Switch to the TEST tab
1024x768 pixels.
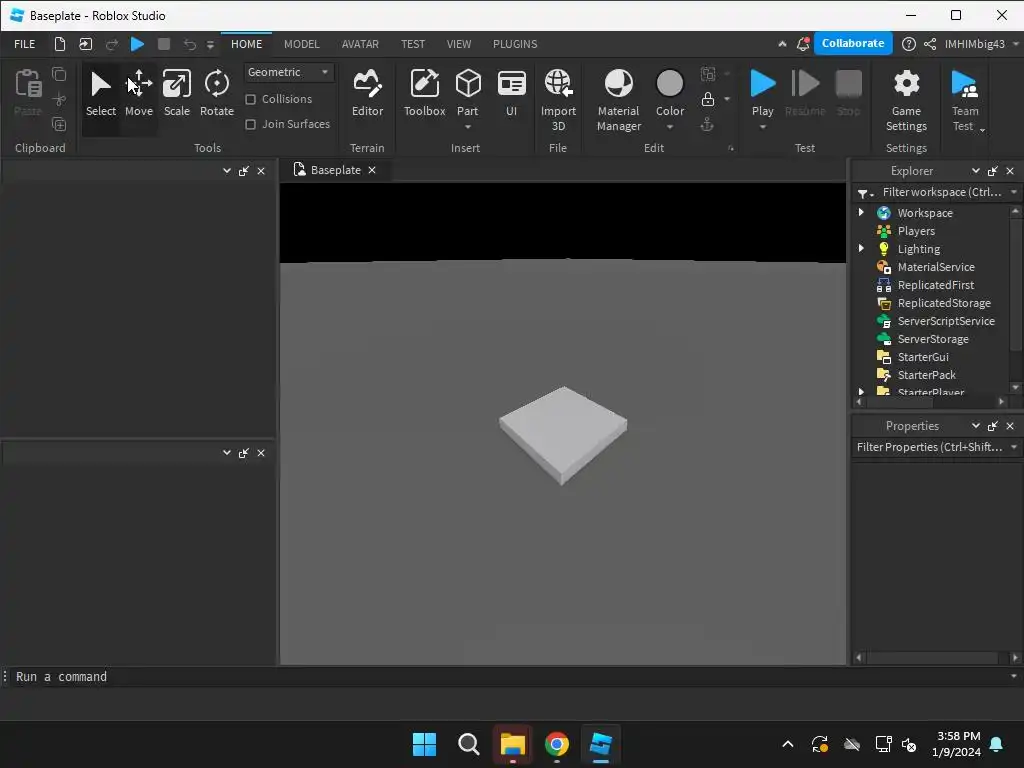pos(413,44)
